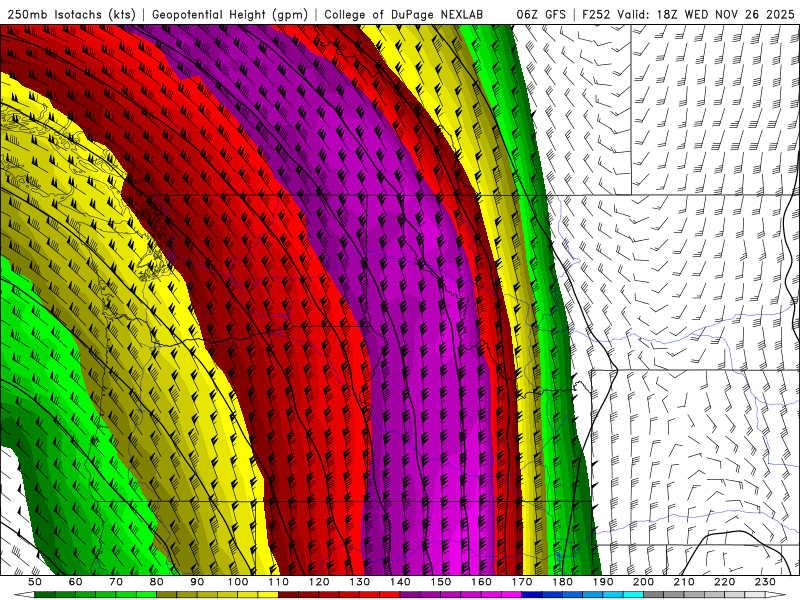800x600 pixels.
Task: Select the 180 kt colorbar label
Action: (562, 582)
